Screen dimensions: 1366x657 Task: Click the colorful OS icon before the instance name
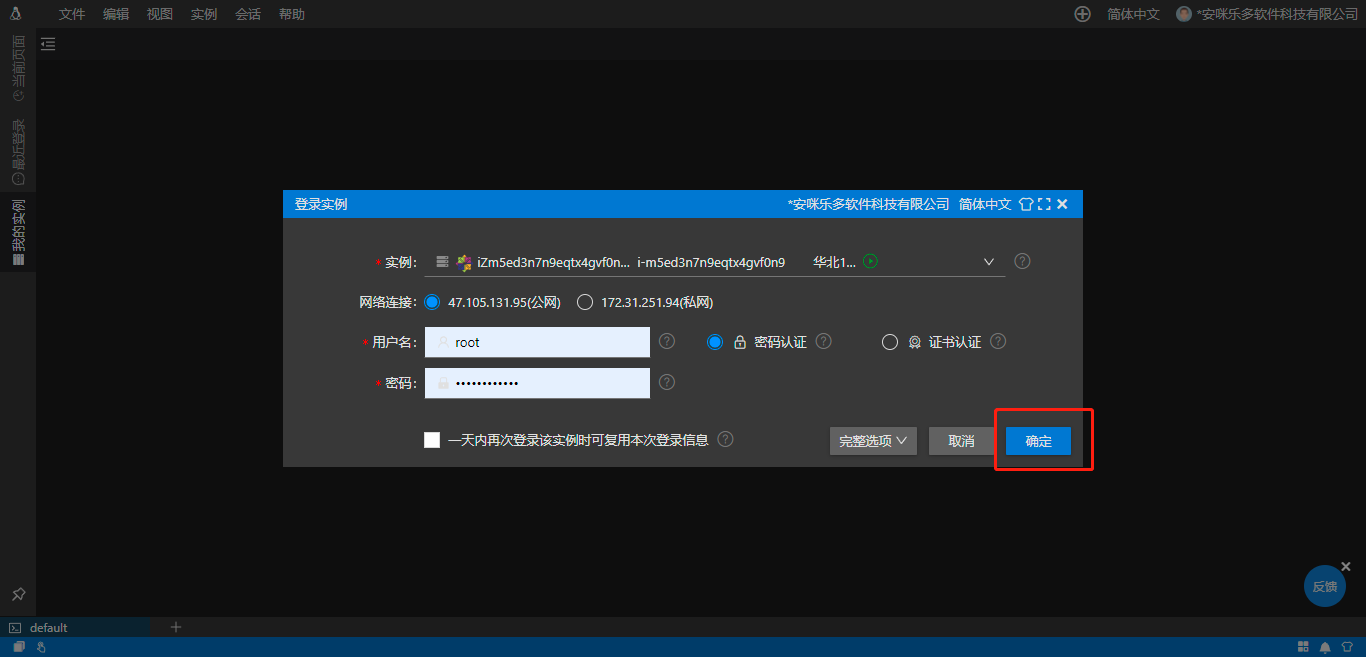[x=464, y=262]
